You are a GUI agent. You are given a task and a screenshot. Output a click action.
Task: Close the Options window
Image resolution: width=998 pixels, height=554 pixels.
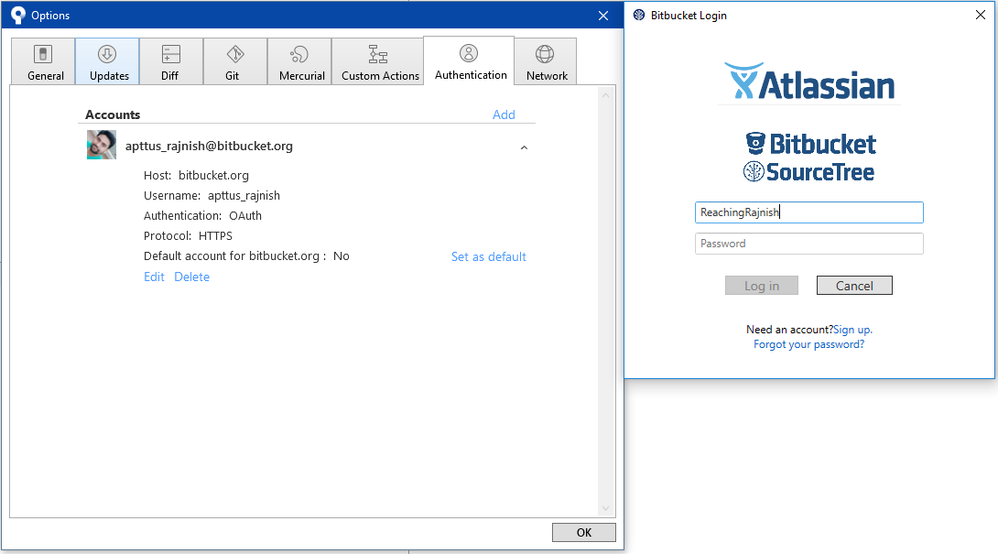point(603,15)
